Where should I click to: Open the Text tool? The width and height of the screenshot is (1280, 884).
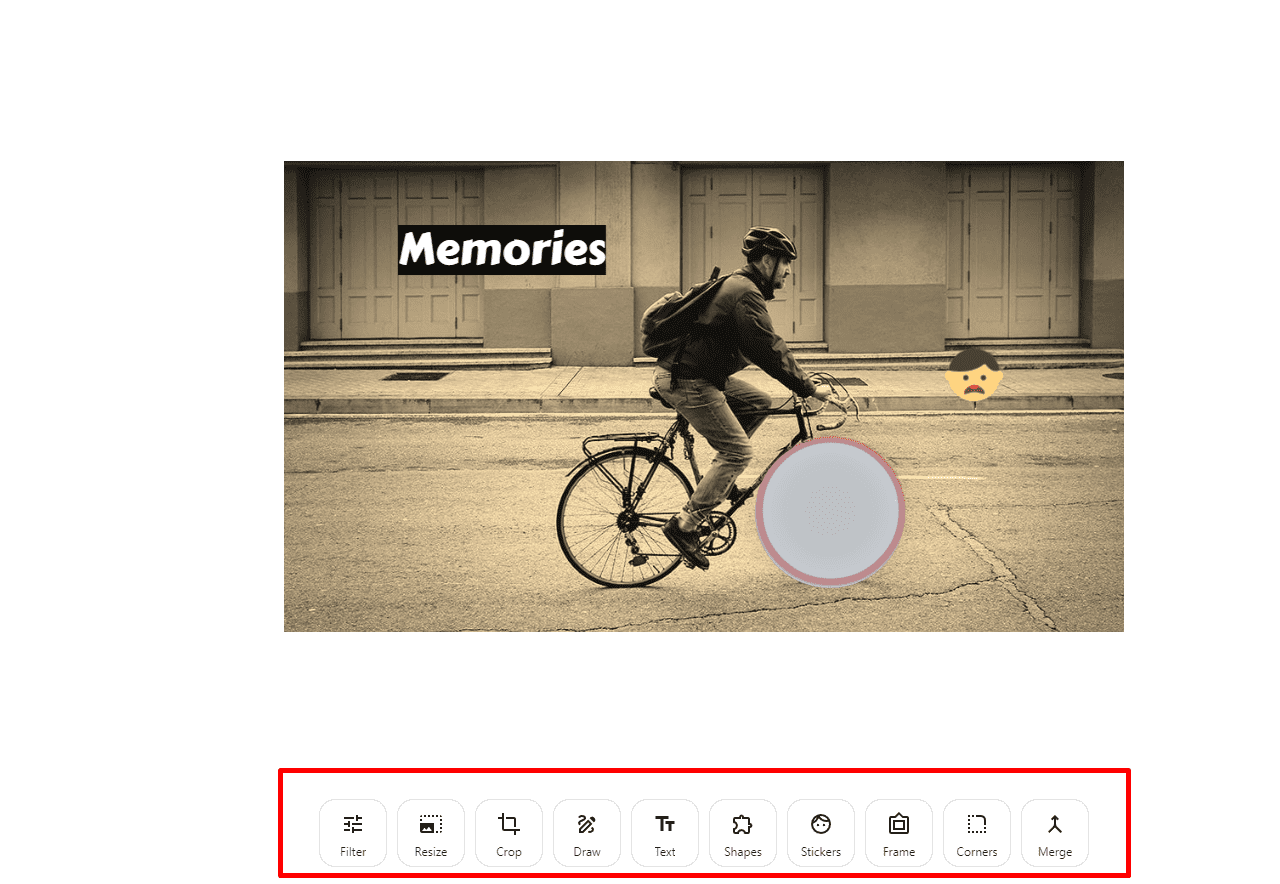click(x=665, y=833)
